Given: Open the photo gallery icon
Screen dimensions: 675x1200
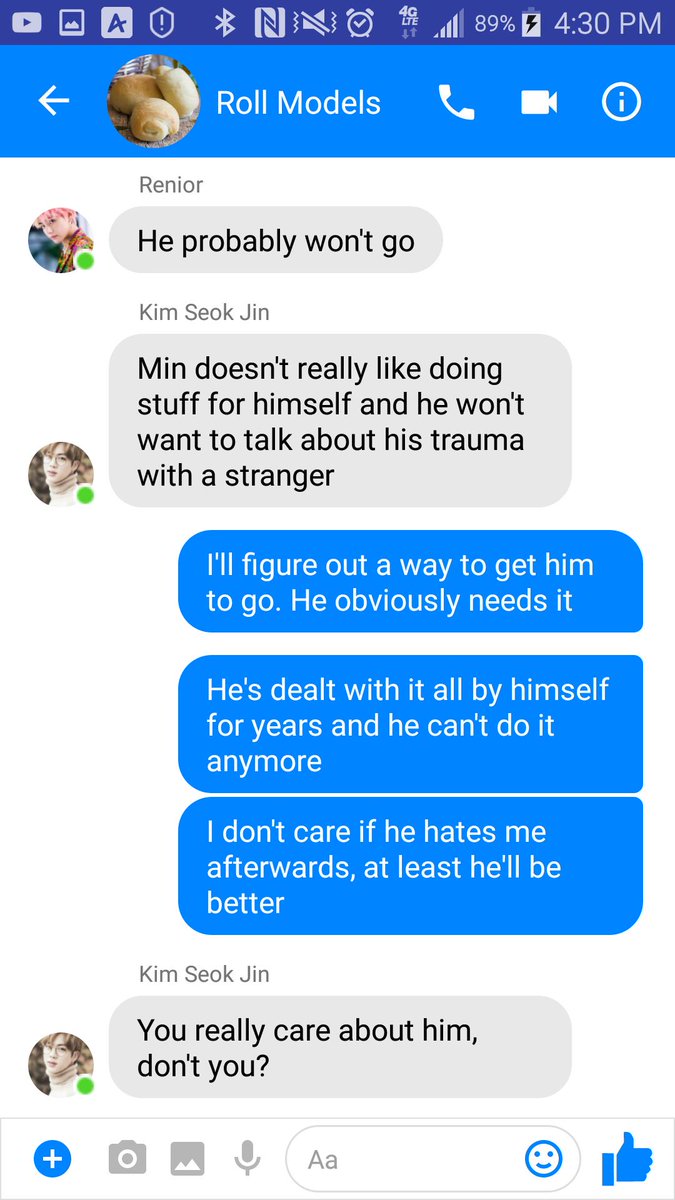Looking at the screenshot, I should click(x=187, y=1159).
